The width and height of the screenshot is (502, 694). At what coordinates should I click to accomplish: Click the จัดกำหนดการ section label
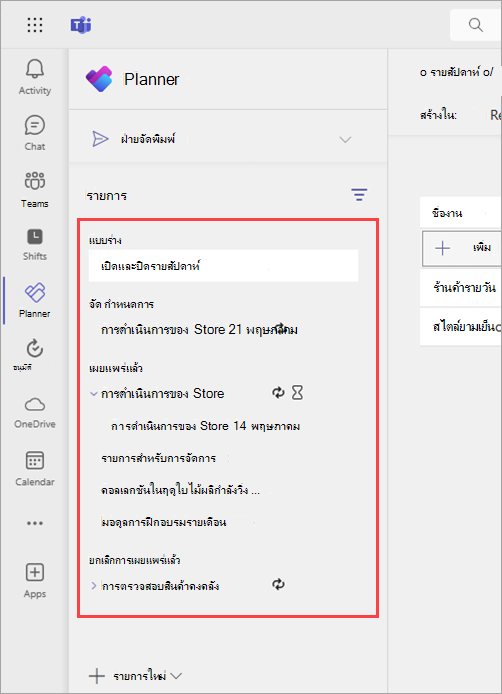[121, 304]
